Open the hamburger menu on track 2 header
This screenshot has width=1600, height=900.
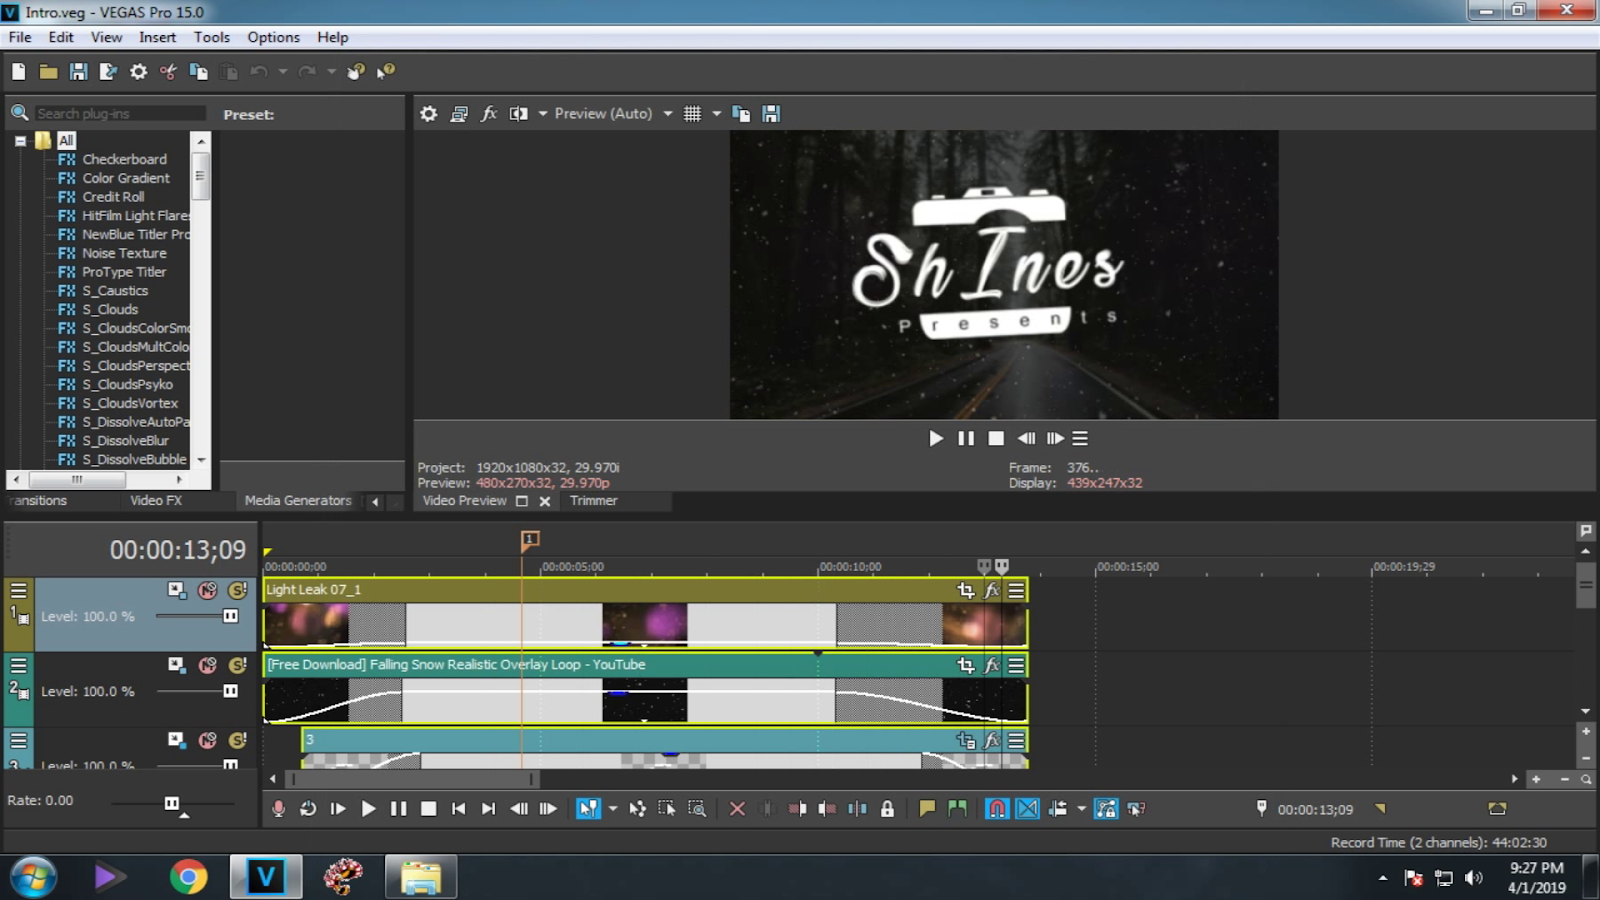18,665
